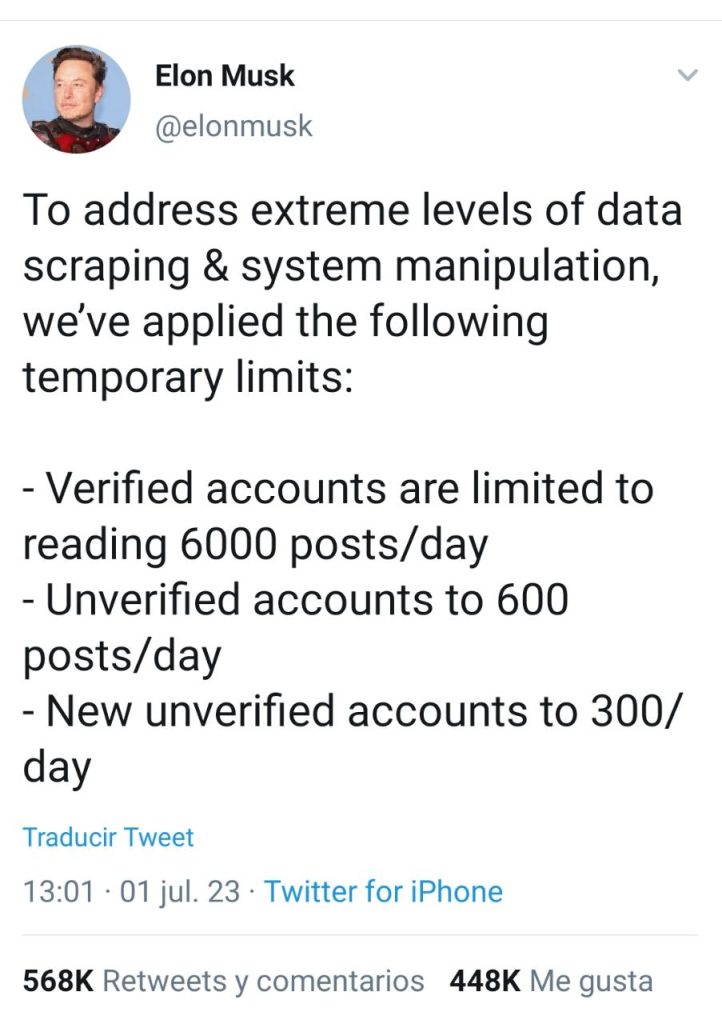This screenshot has width=722, height=1024.
Task: Click the "Verified accounts are limited" line
Action: click(x=337, y=489)
